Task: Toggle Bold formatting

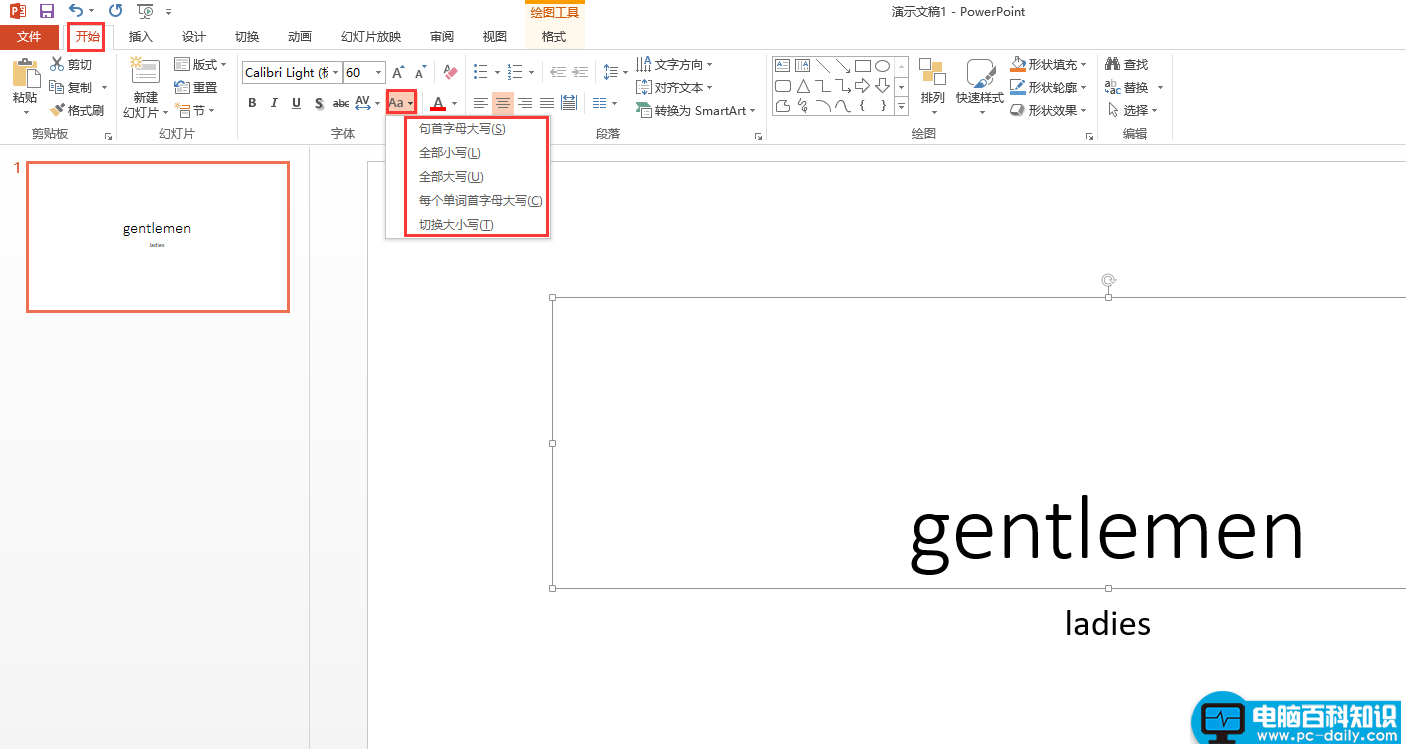Action: pos(252,103)
